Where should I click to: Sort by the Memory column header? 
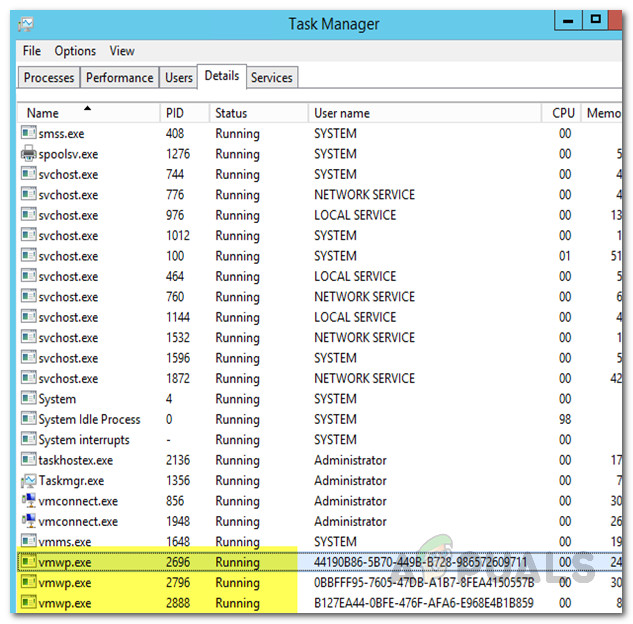[x=602, y=113]
